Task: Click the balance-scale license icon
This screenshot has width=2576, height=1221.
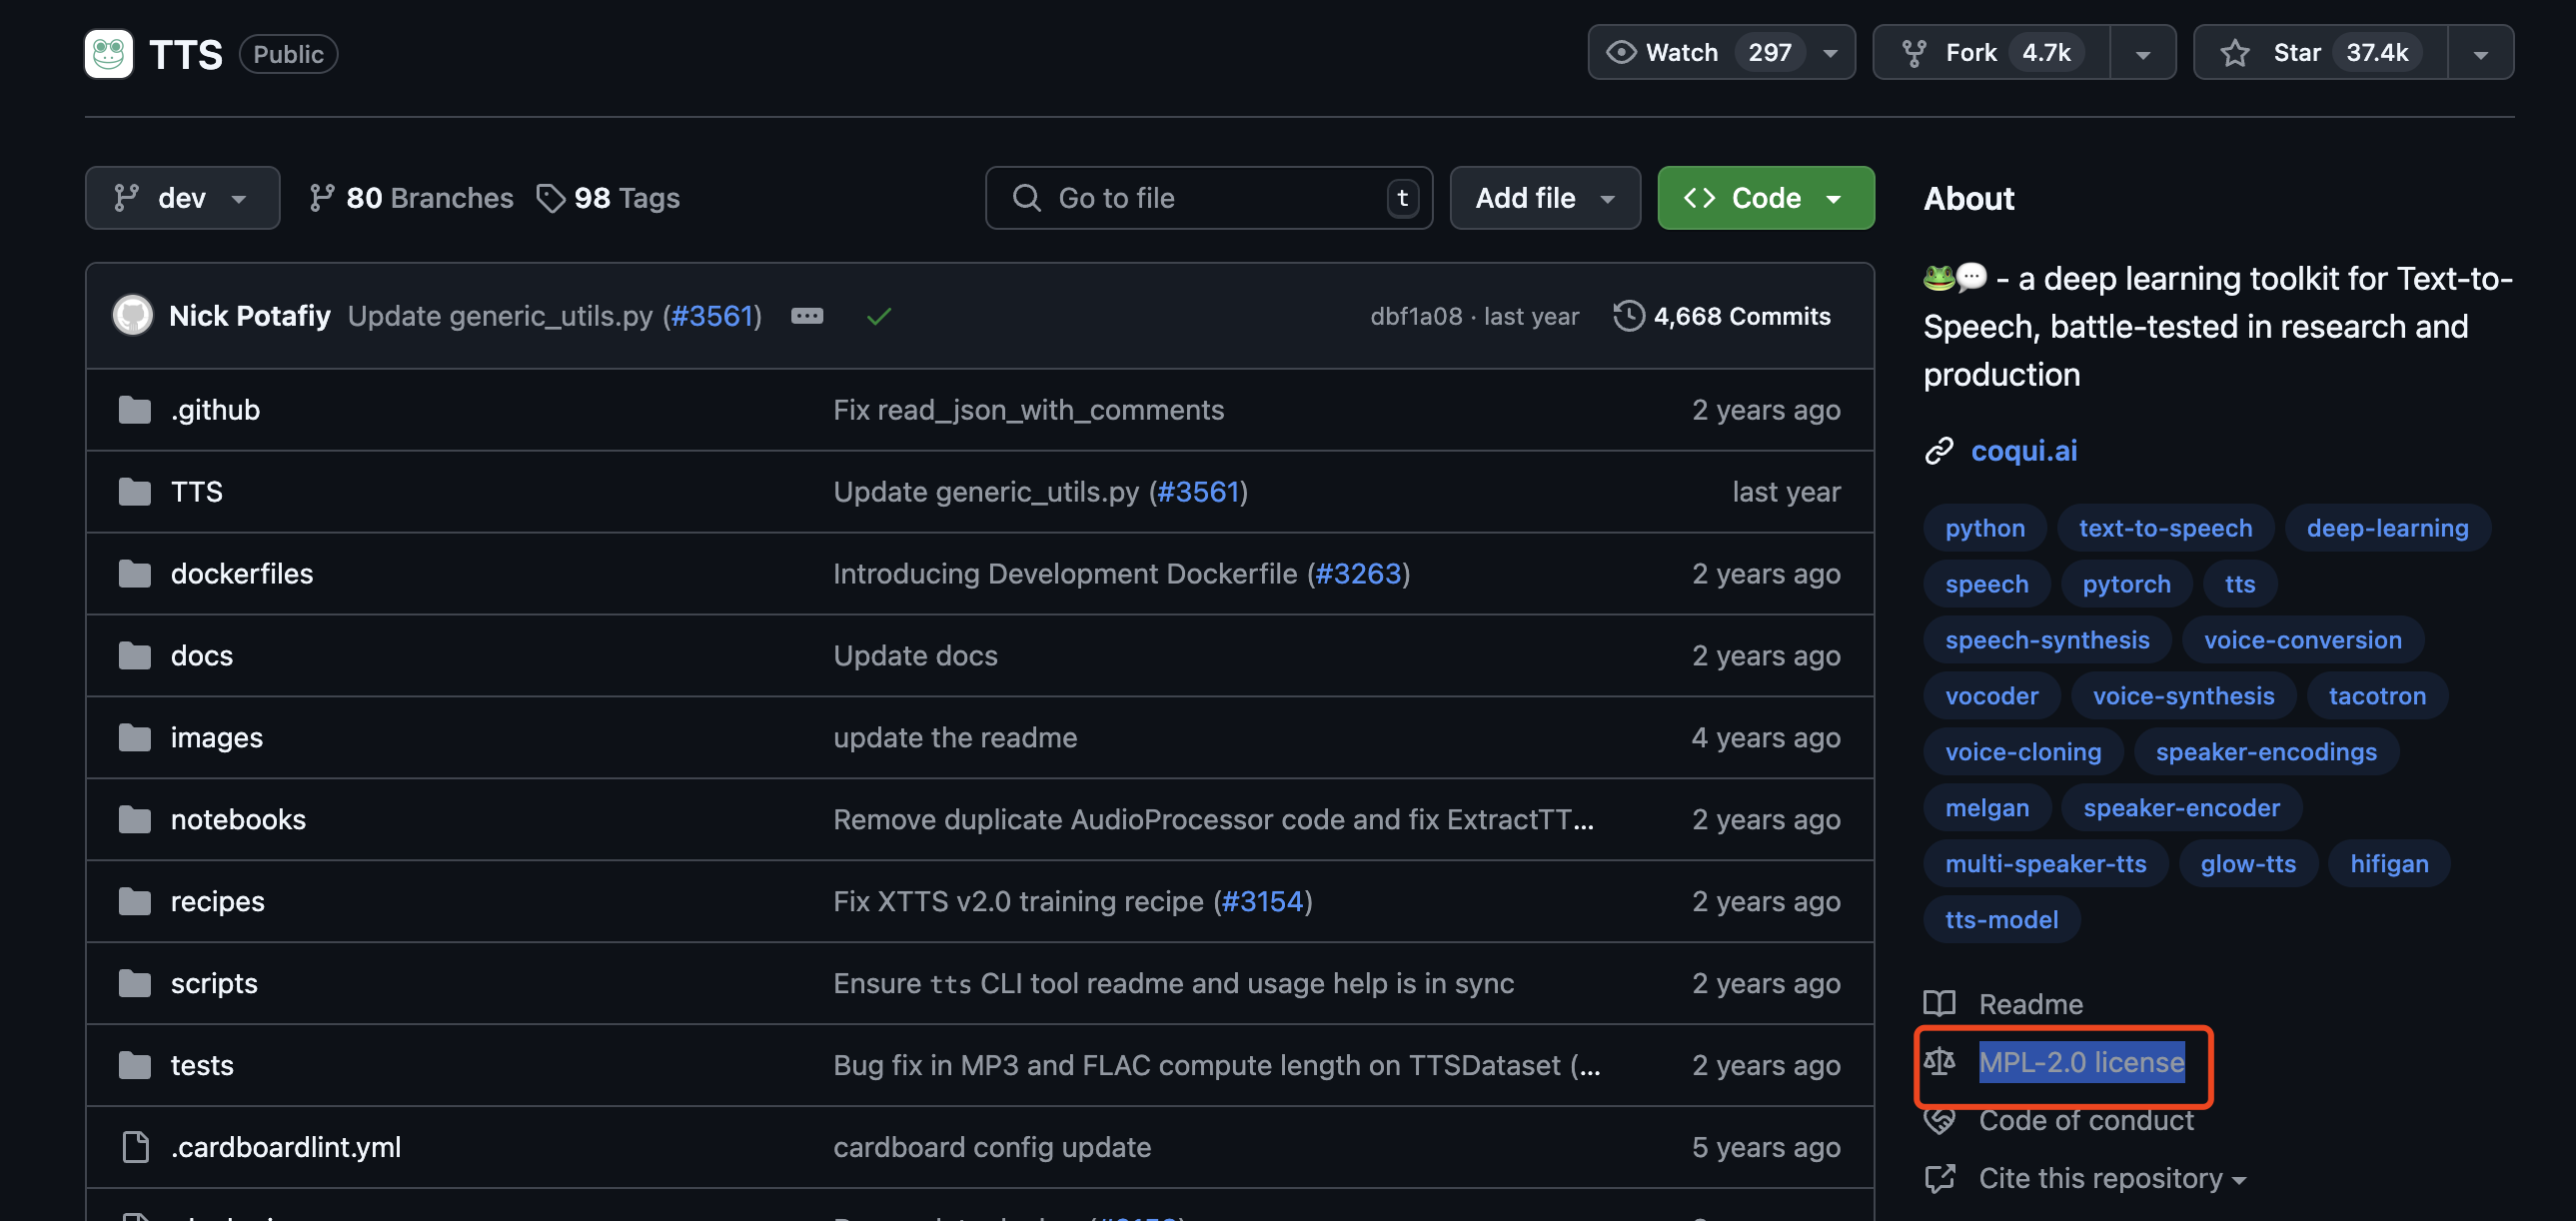Action: [1939, 1062]
